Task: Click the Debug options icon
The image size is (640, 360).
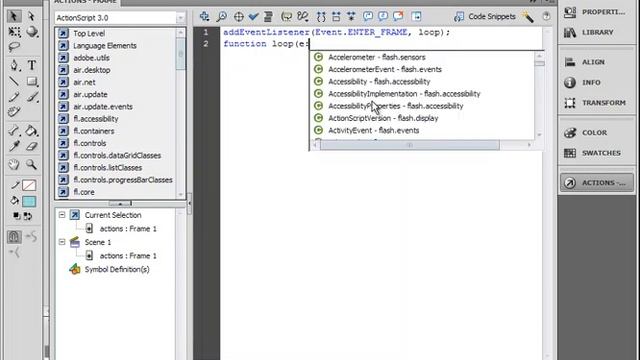Action: coord(303,16)
